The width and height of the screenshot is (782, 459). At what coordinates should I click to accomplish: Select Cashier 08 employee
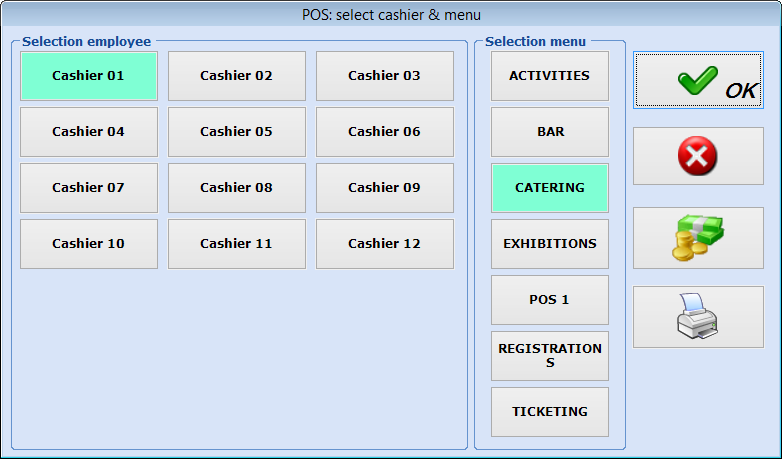coord(237,188)
